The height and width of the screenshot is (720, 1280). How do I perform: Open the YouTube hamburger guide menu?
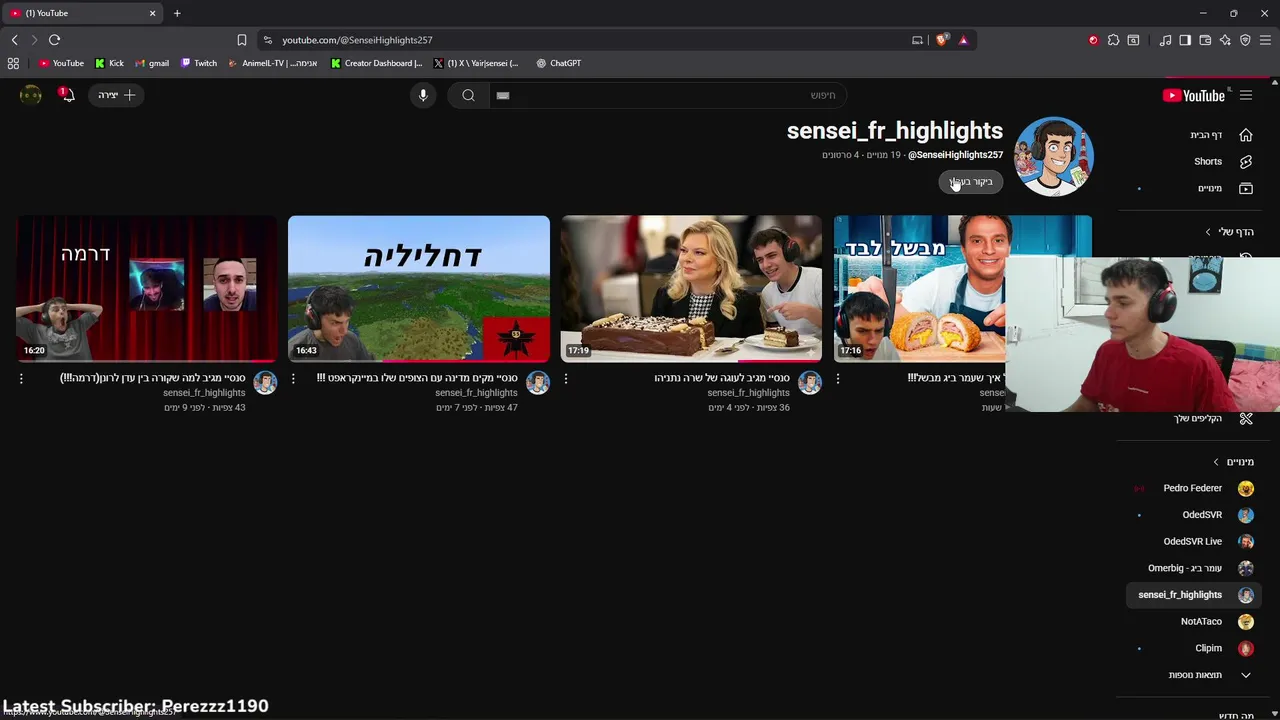[x=1246, y=95]
